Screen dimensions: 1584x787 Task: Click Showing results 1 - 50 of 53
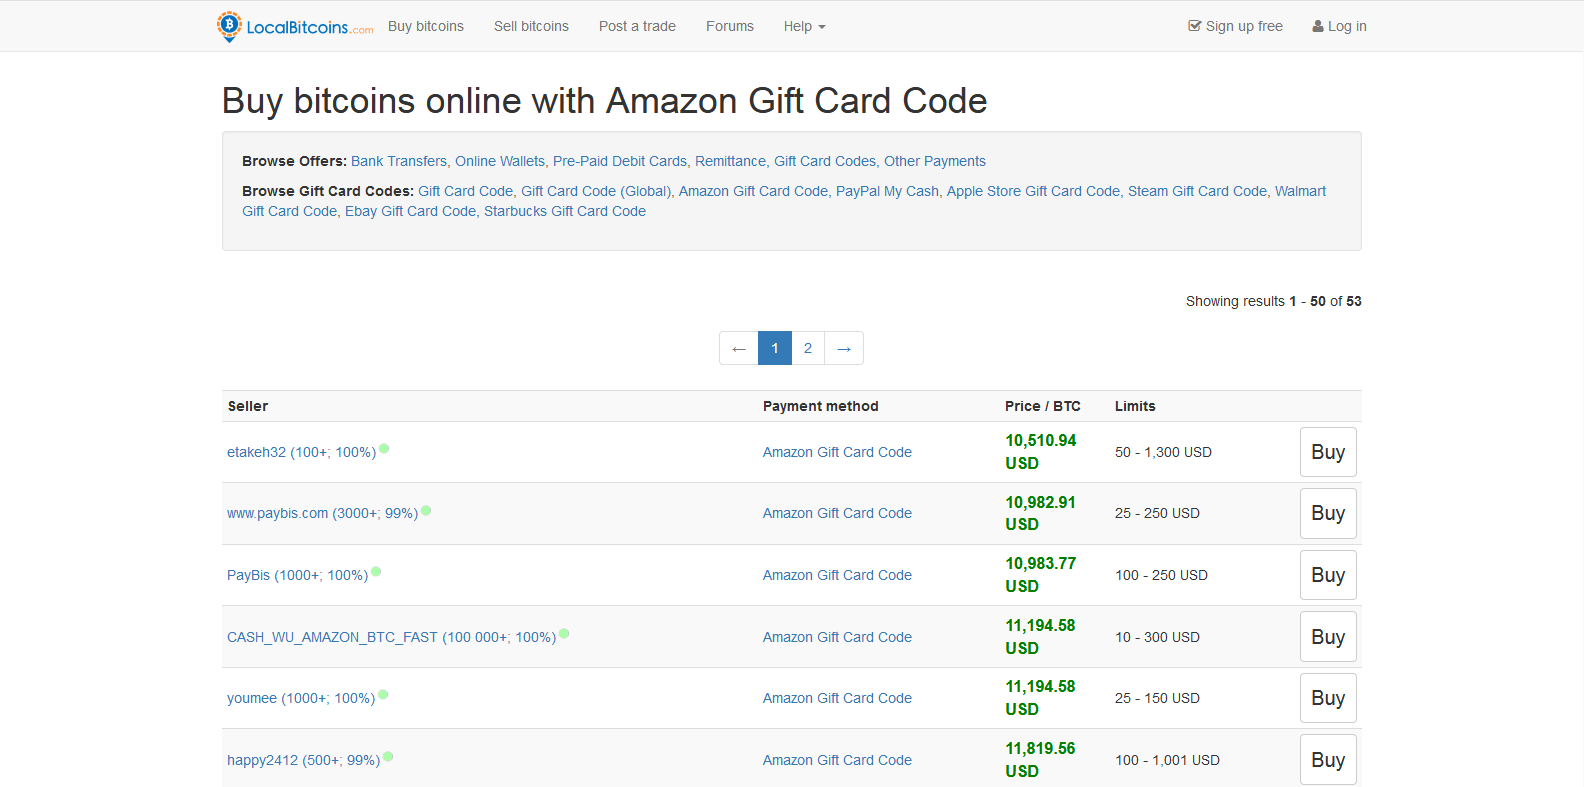(x=1274, y=301)
